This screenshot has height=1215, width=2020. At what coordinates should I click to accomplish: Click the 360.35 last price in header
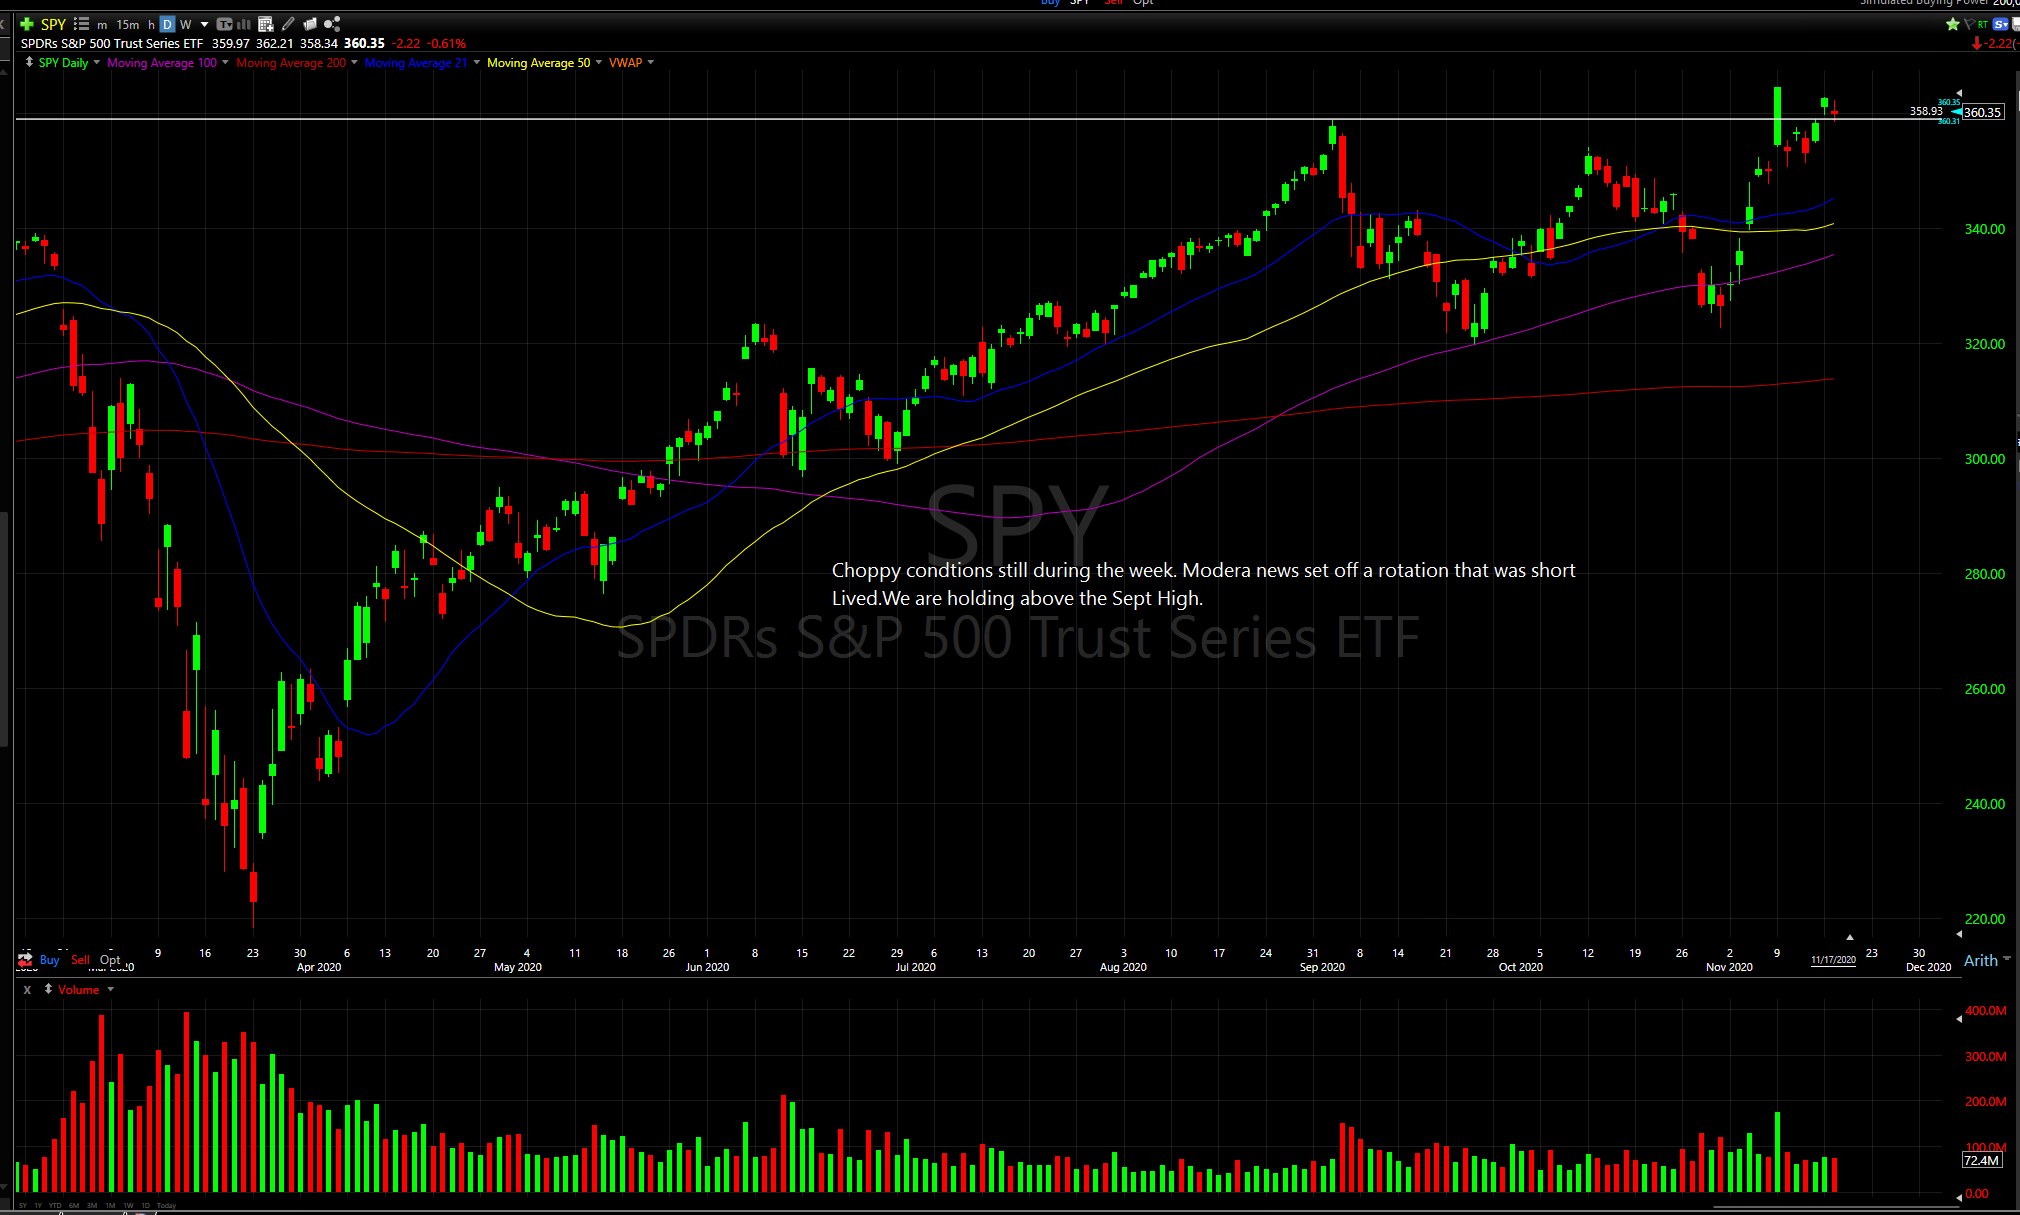pyautogui.click(x=364, y=44)
